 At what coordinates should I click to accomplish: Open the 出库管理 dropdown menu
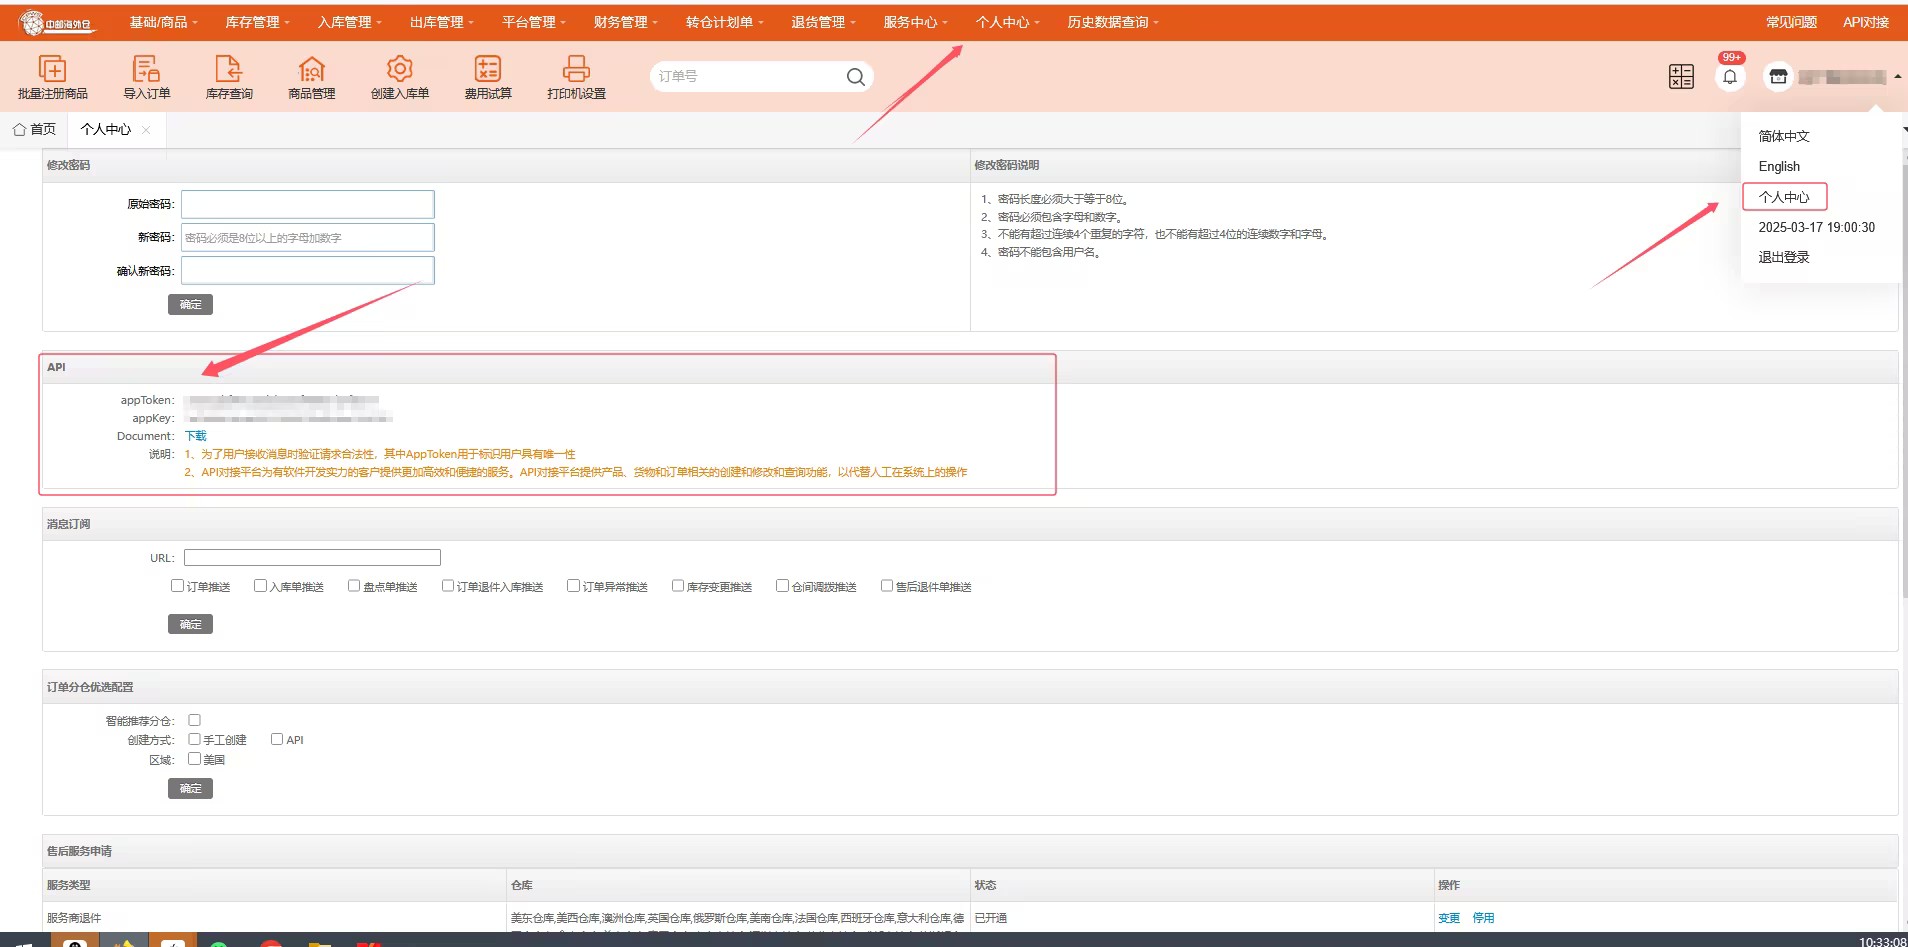coord(441,22)
